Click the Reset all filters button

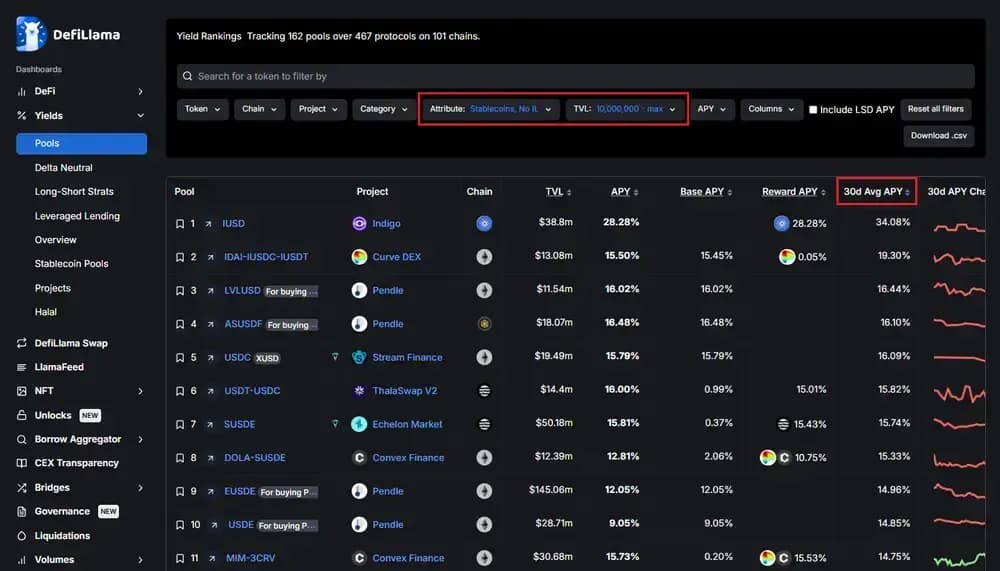(x=936, y=109)
